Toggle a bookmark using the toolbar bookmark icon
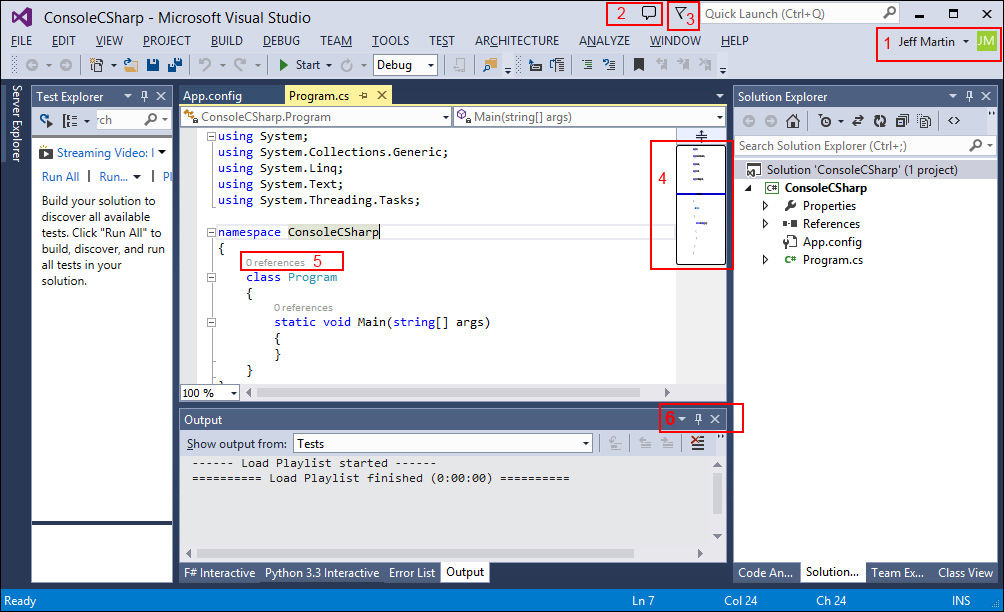 (x=638, y=65)
